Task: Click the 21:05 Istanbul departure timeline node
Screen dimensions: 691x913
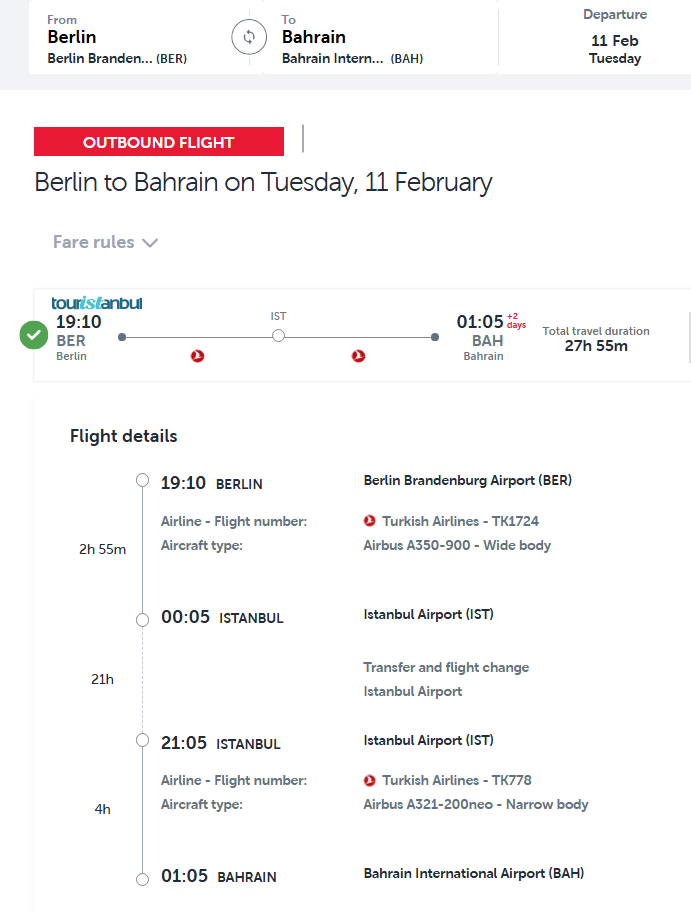Action: coord(143,741)
